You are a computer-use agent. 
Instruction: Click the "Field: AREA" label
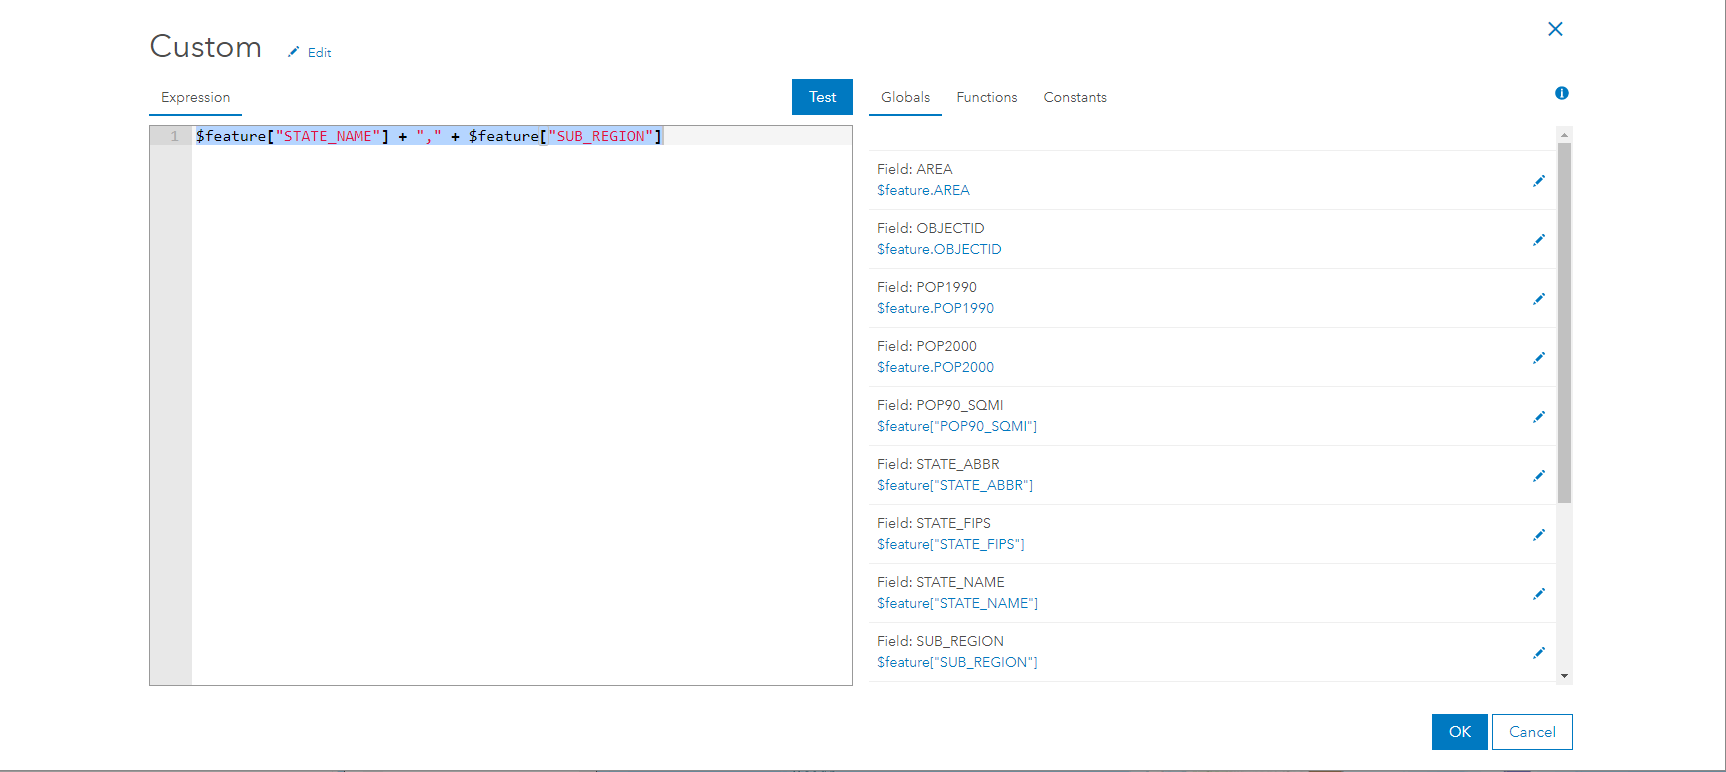(914, 169)
